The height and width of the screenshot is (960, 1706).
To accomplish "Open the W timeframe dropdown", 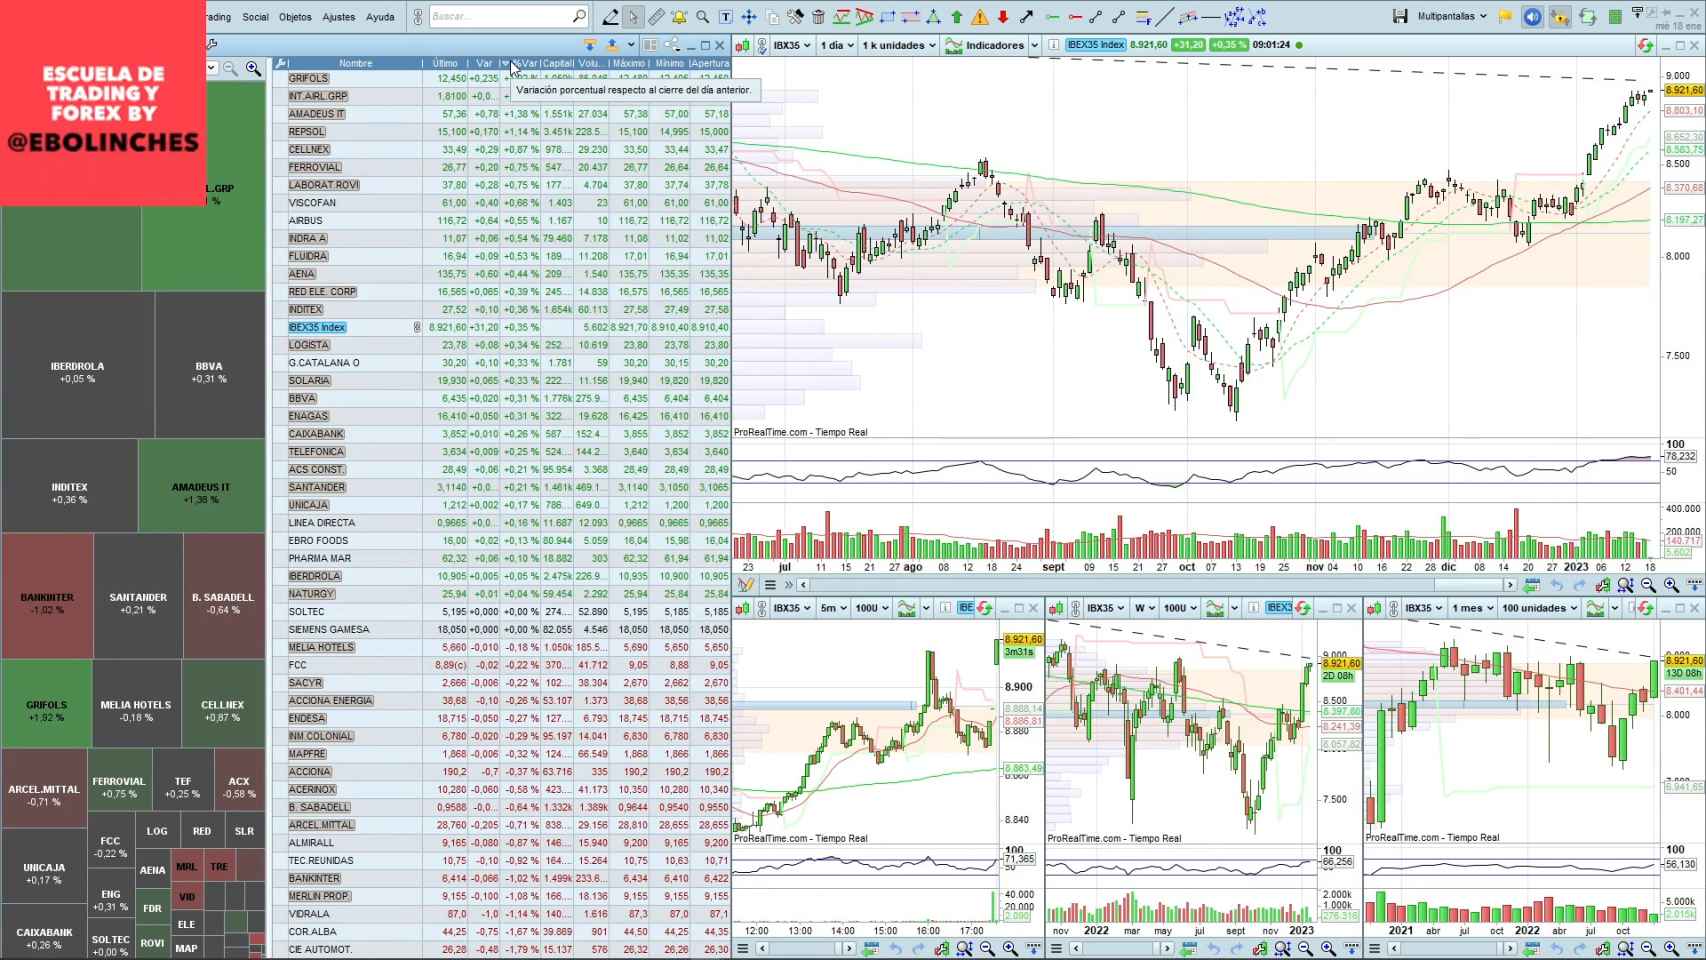I will 1144,608.
